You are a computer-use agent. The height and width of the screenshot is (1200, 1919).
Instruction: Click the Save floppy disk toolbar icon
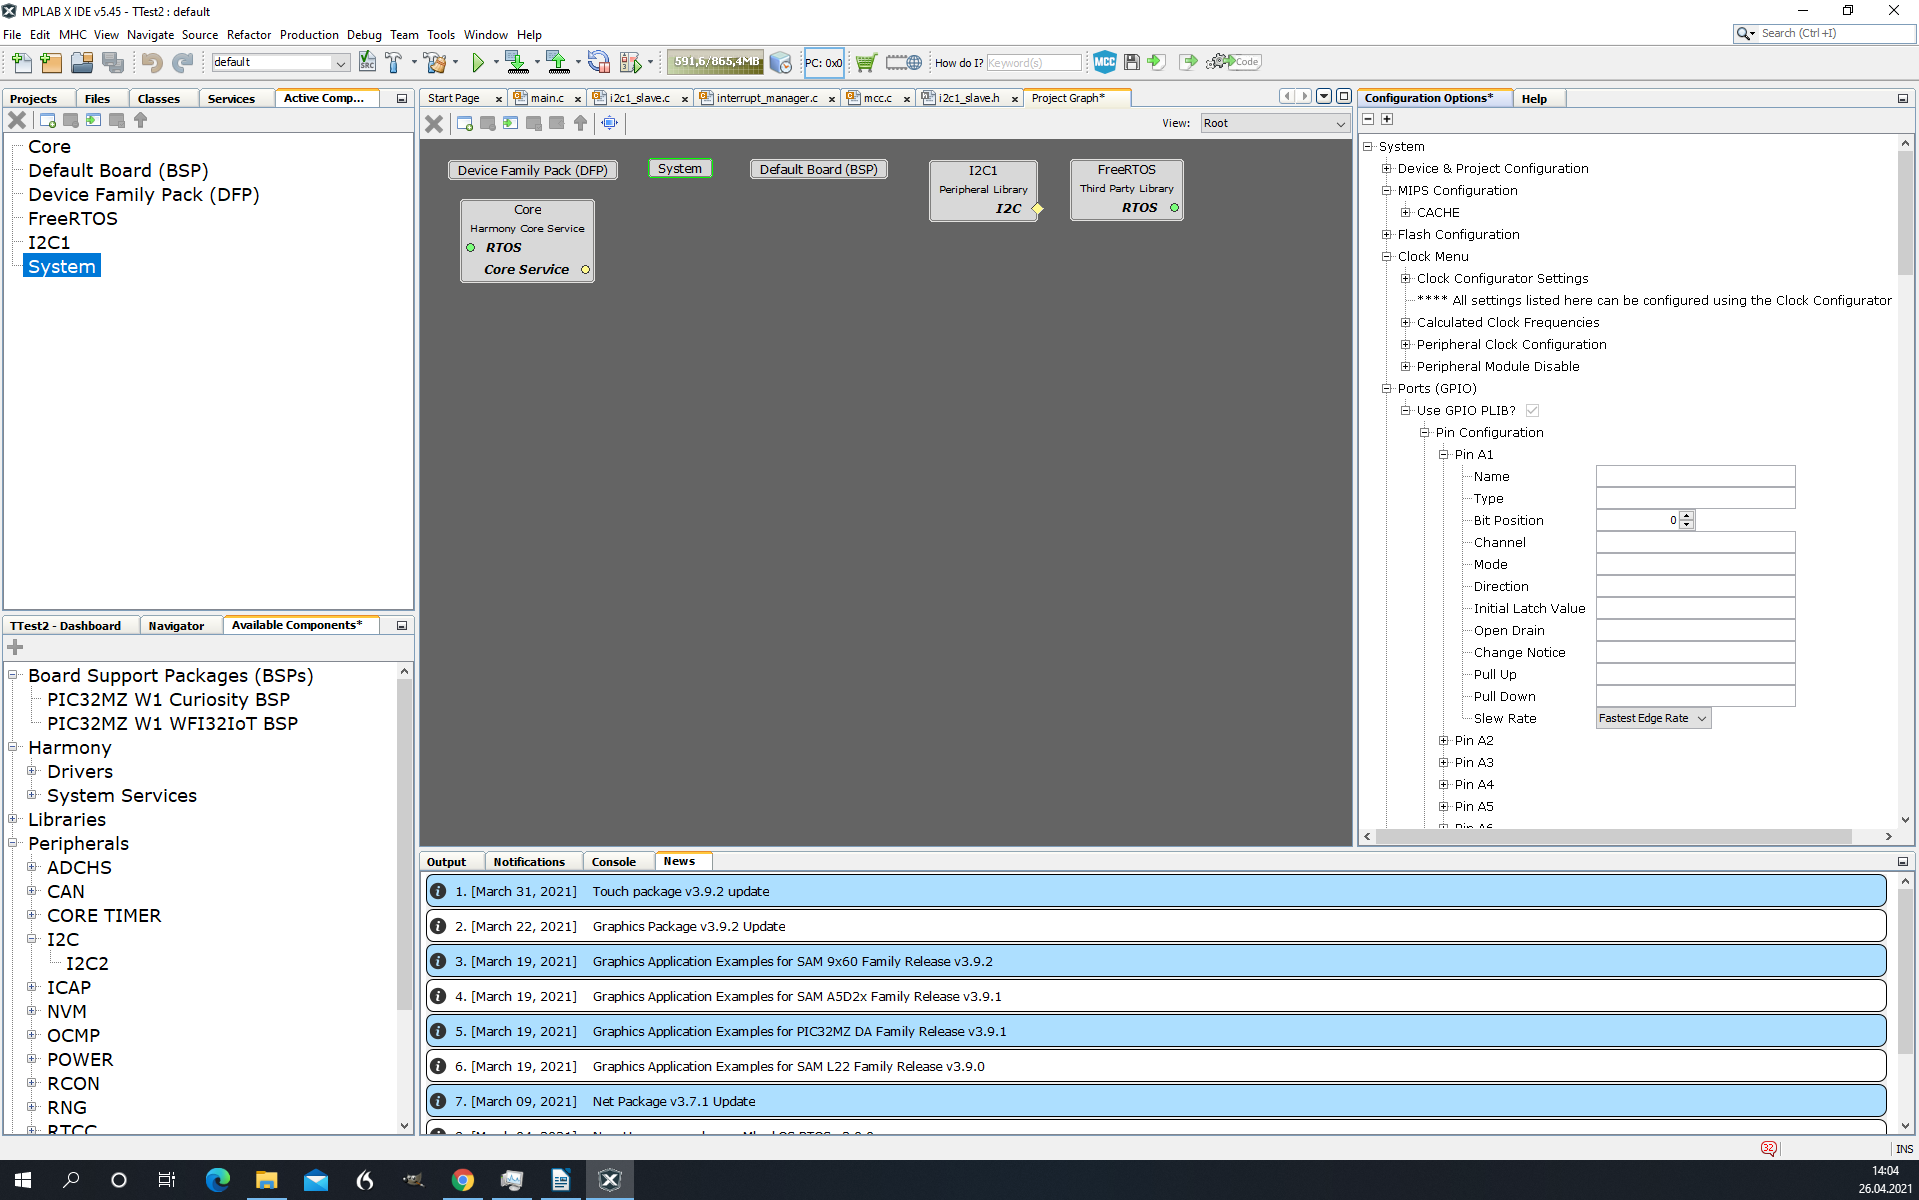1132,62
